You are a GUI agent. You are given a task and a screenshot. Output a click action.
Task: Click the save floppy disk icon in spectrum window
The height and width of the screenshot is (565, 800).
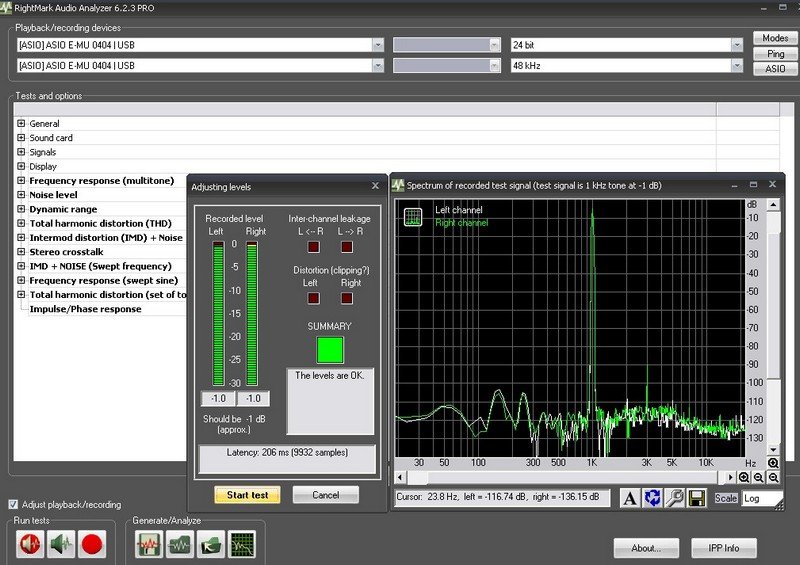697,497
